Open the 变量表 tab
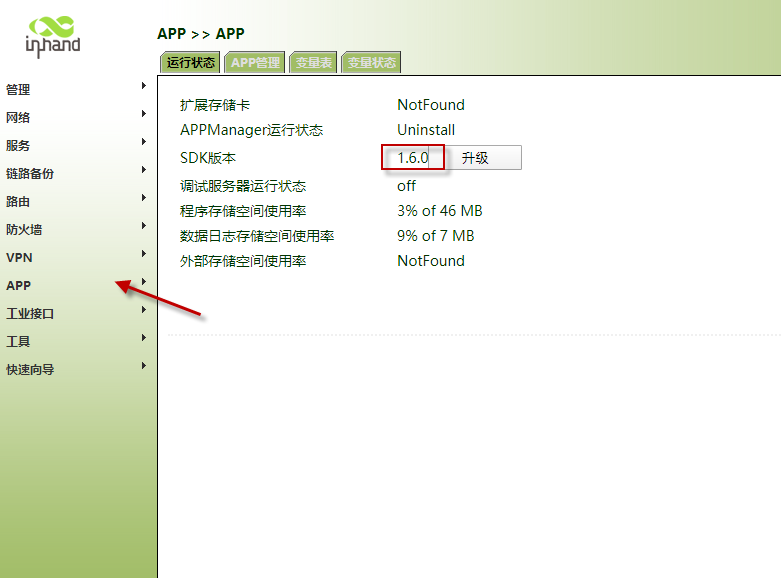Viewport: 781px width, 578px height. click(x=313, y=63)
